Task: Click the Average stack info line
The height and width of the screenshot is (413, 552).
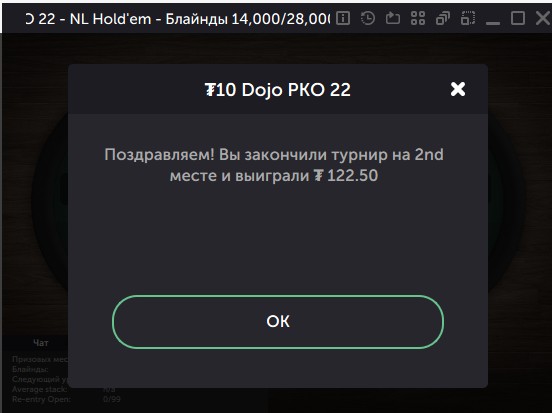Action: pyautogui.click(x=63, y=389)
